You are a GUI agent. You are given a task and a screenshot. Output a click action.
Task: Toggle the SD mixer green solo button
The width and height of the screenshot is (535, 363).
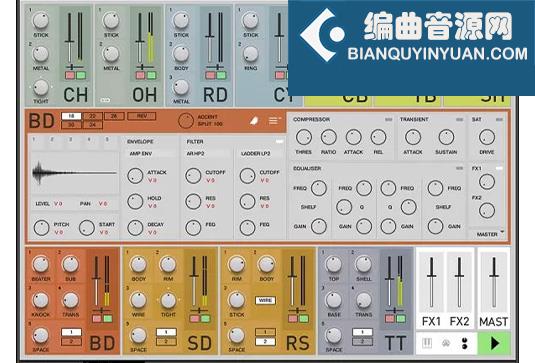pyautogui.click(x=205, y=319)
